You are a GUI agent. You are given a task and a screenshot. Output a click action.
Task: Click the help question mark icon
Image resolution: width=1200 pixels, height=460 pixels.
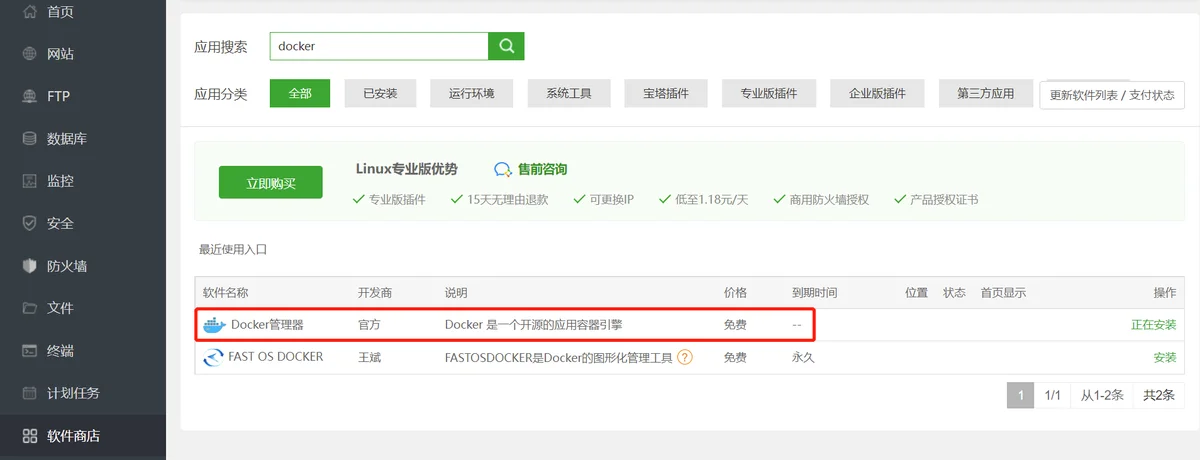(x=685, y=357)
